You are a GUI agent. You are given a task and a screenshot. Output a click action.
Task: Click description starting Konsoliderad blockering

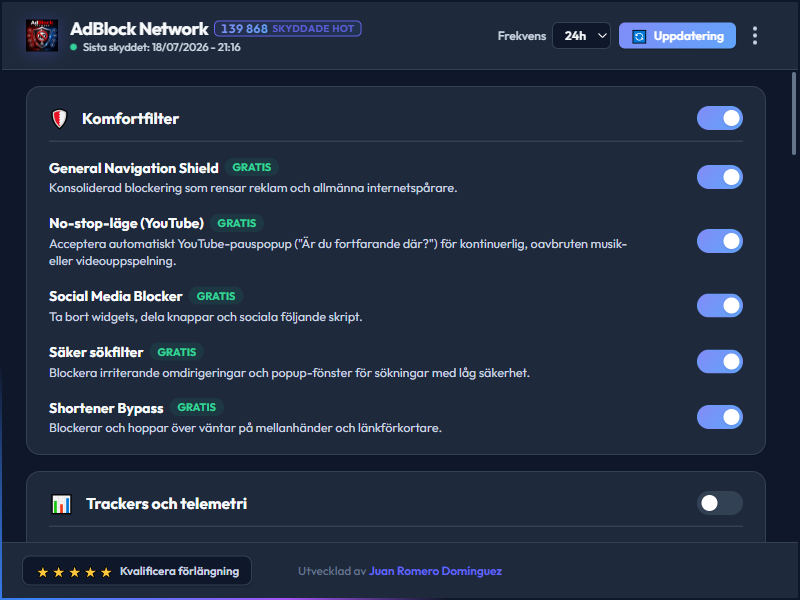coord(253,188)
